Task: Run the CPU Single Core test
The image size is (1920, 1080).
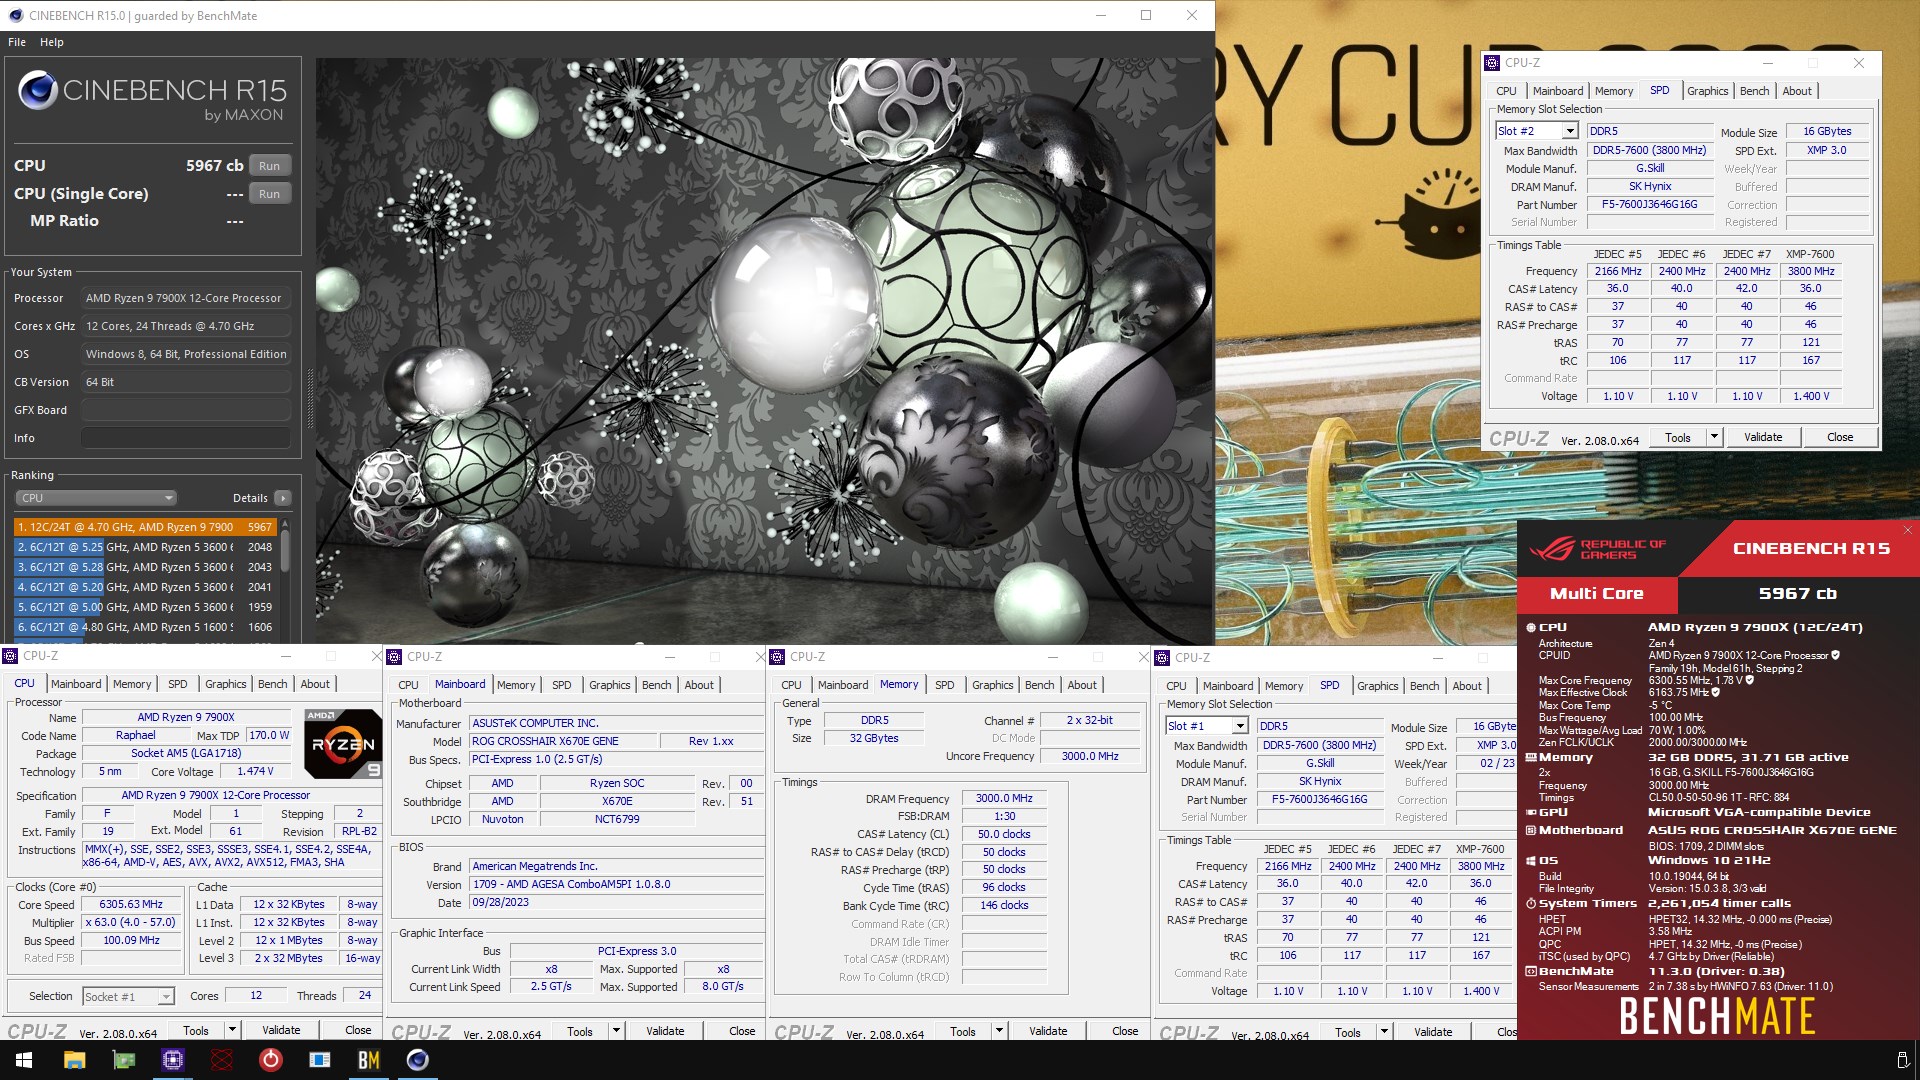Action: [269, 194]
